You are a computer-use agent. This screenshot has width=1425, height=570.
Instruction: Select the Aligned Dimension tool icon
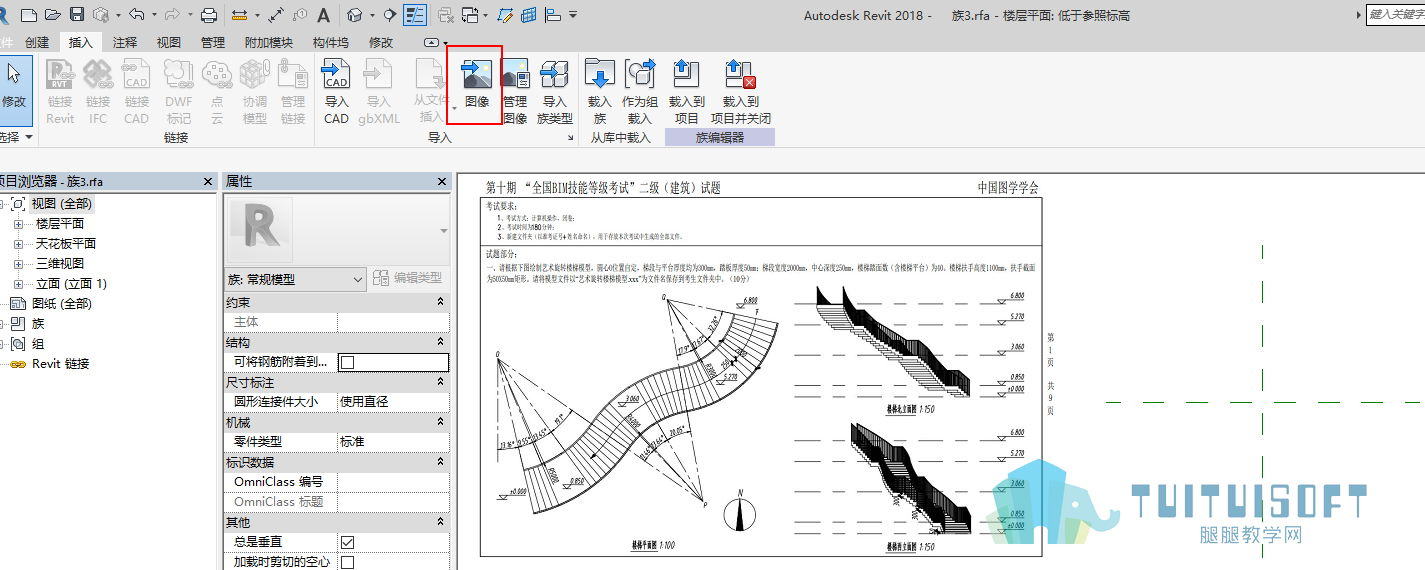(276, 15)
